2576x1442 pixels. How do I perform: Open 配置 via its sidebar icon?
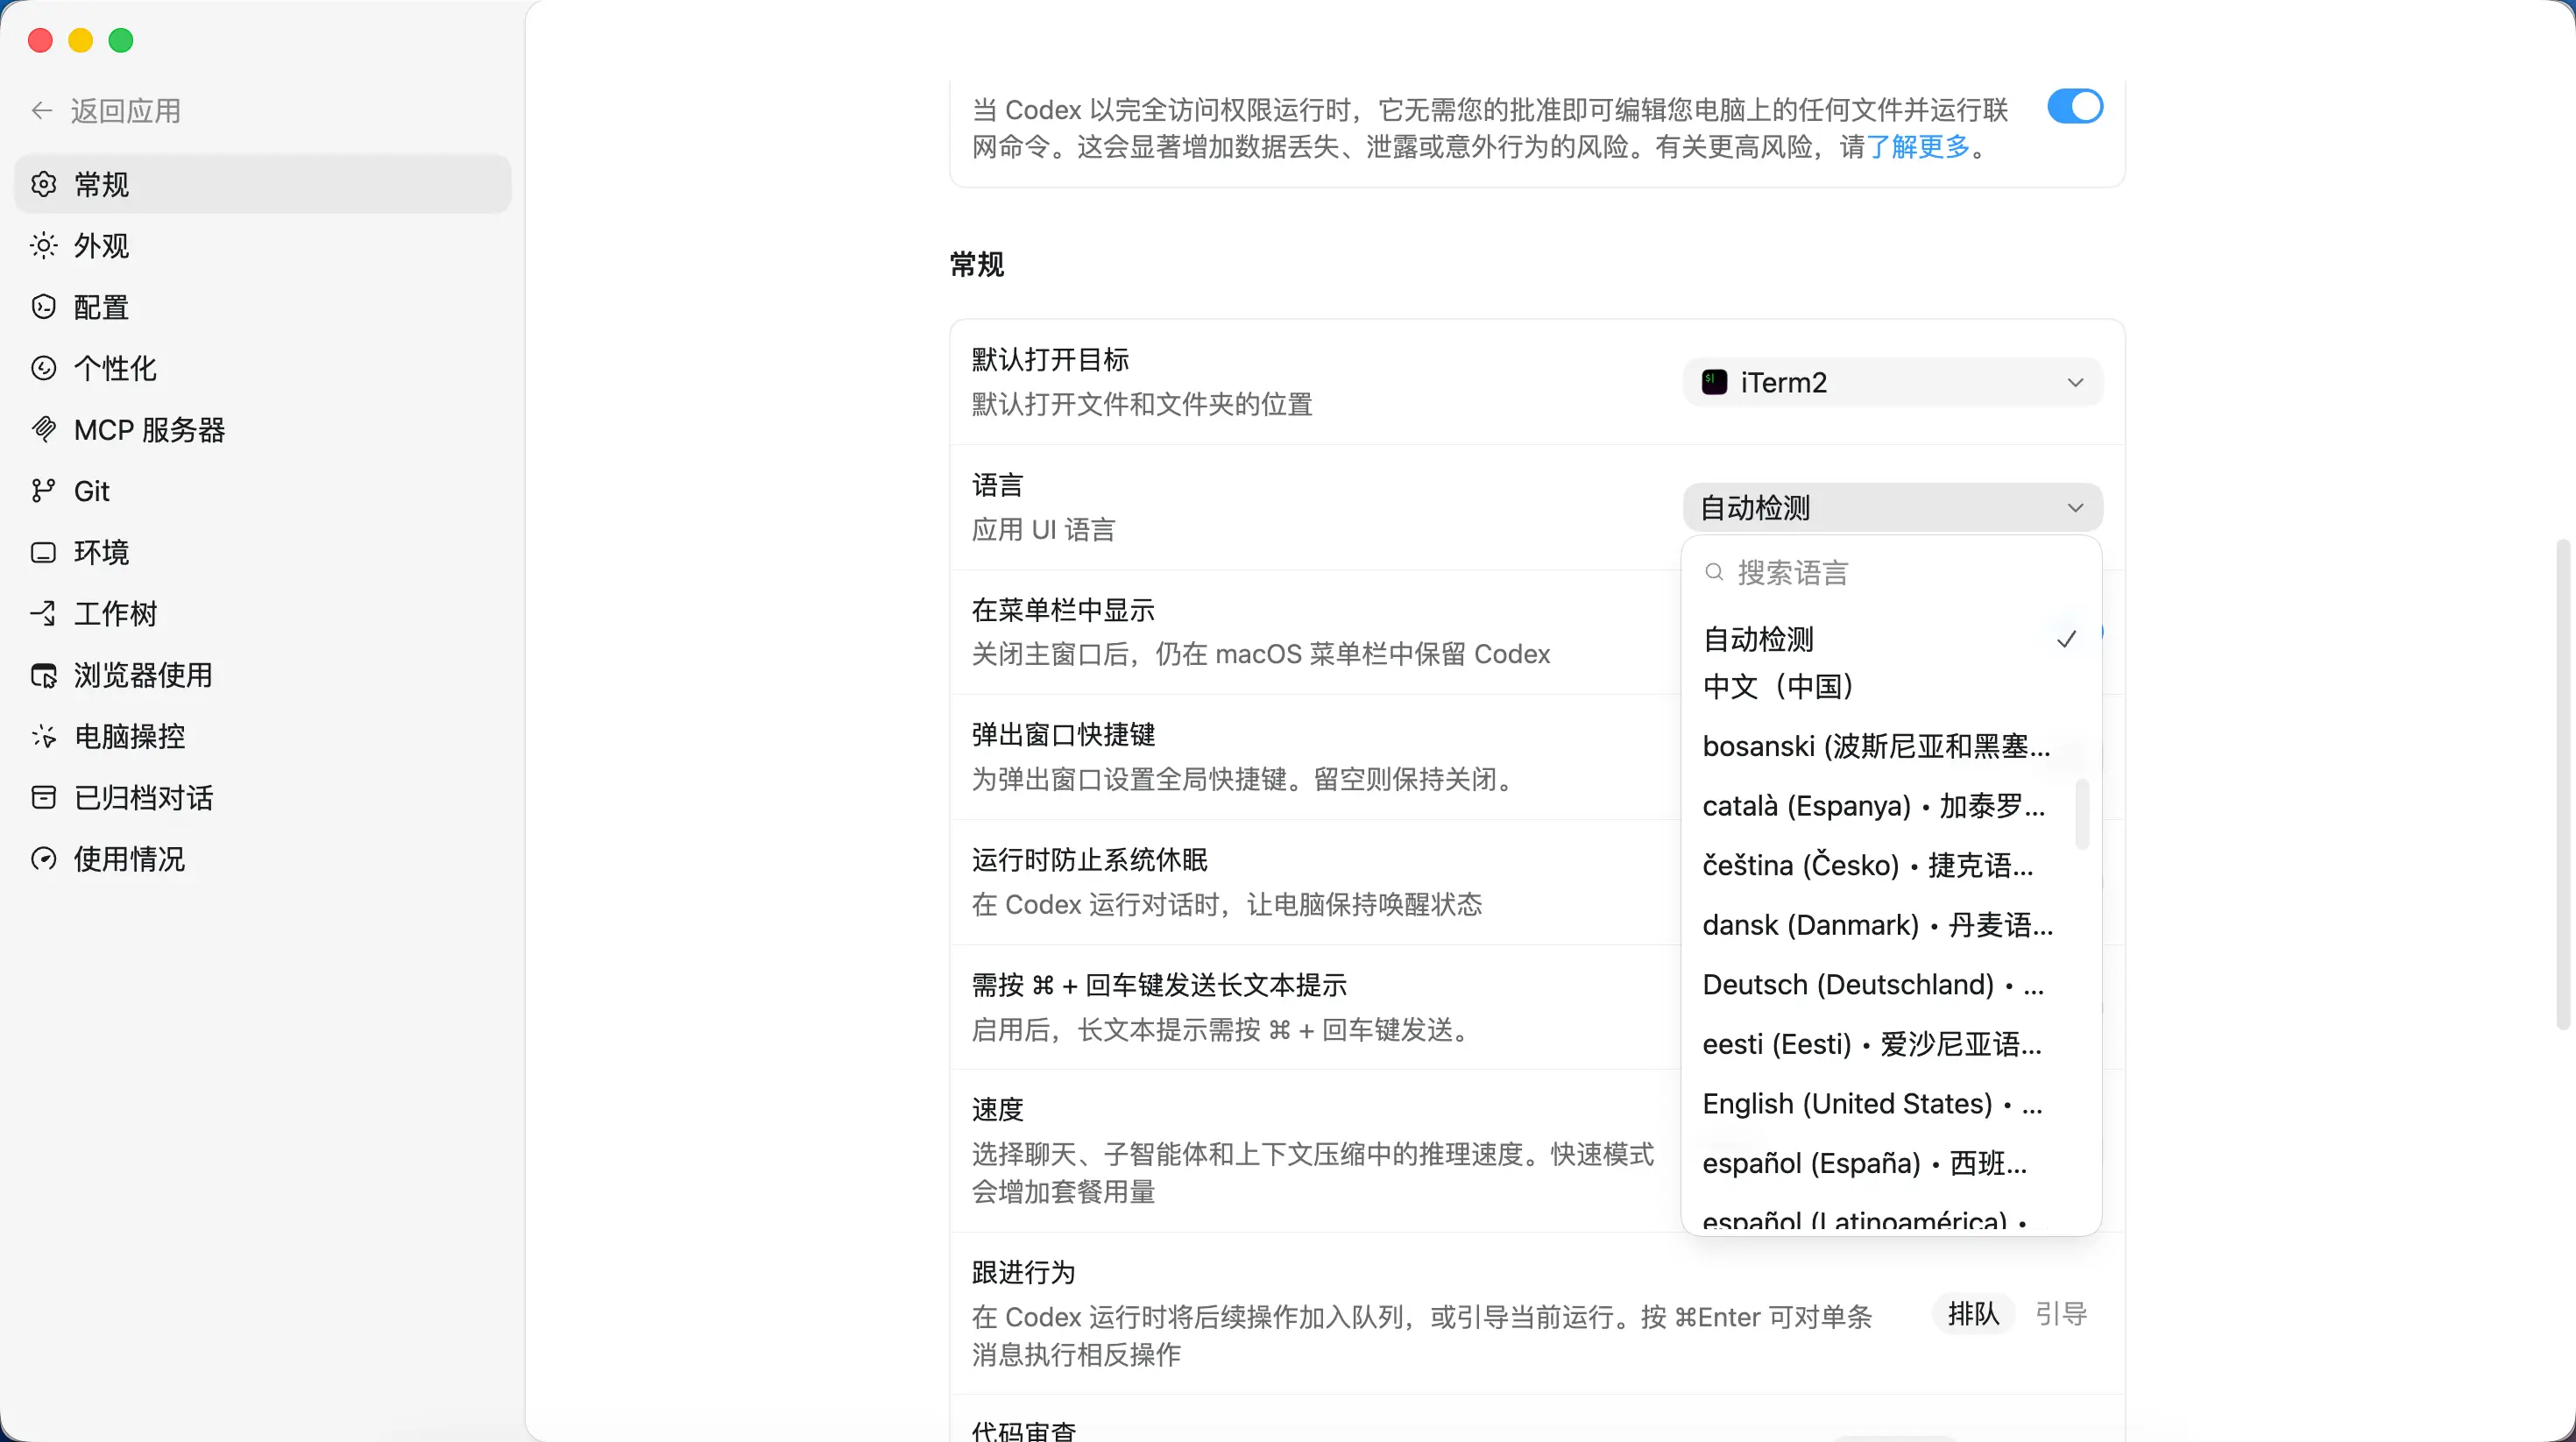[43, 307]
